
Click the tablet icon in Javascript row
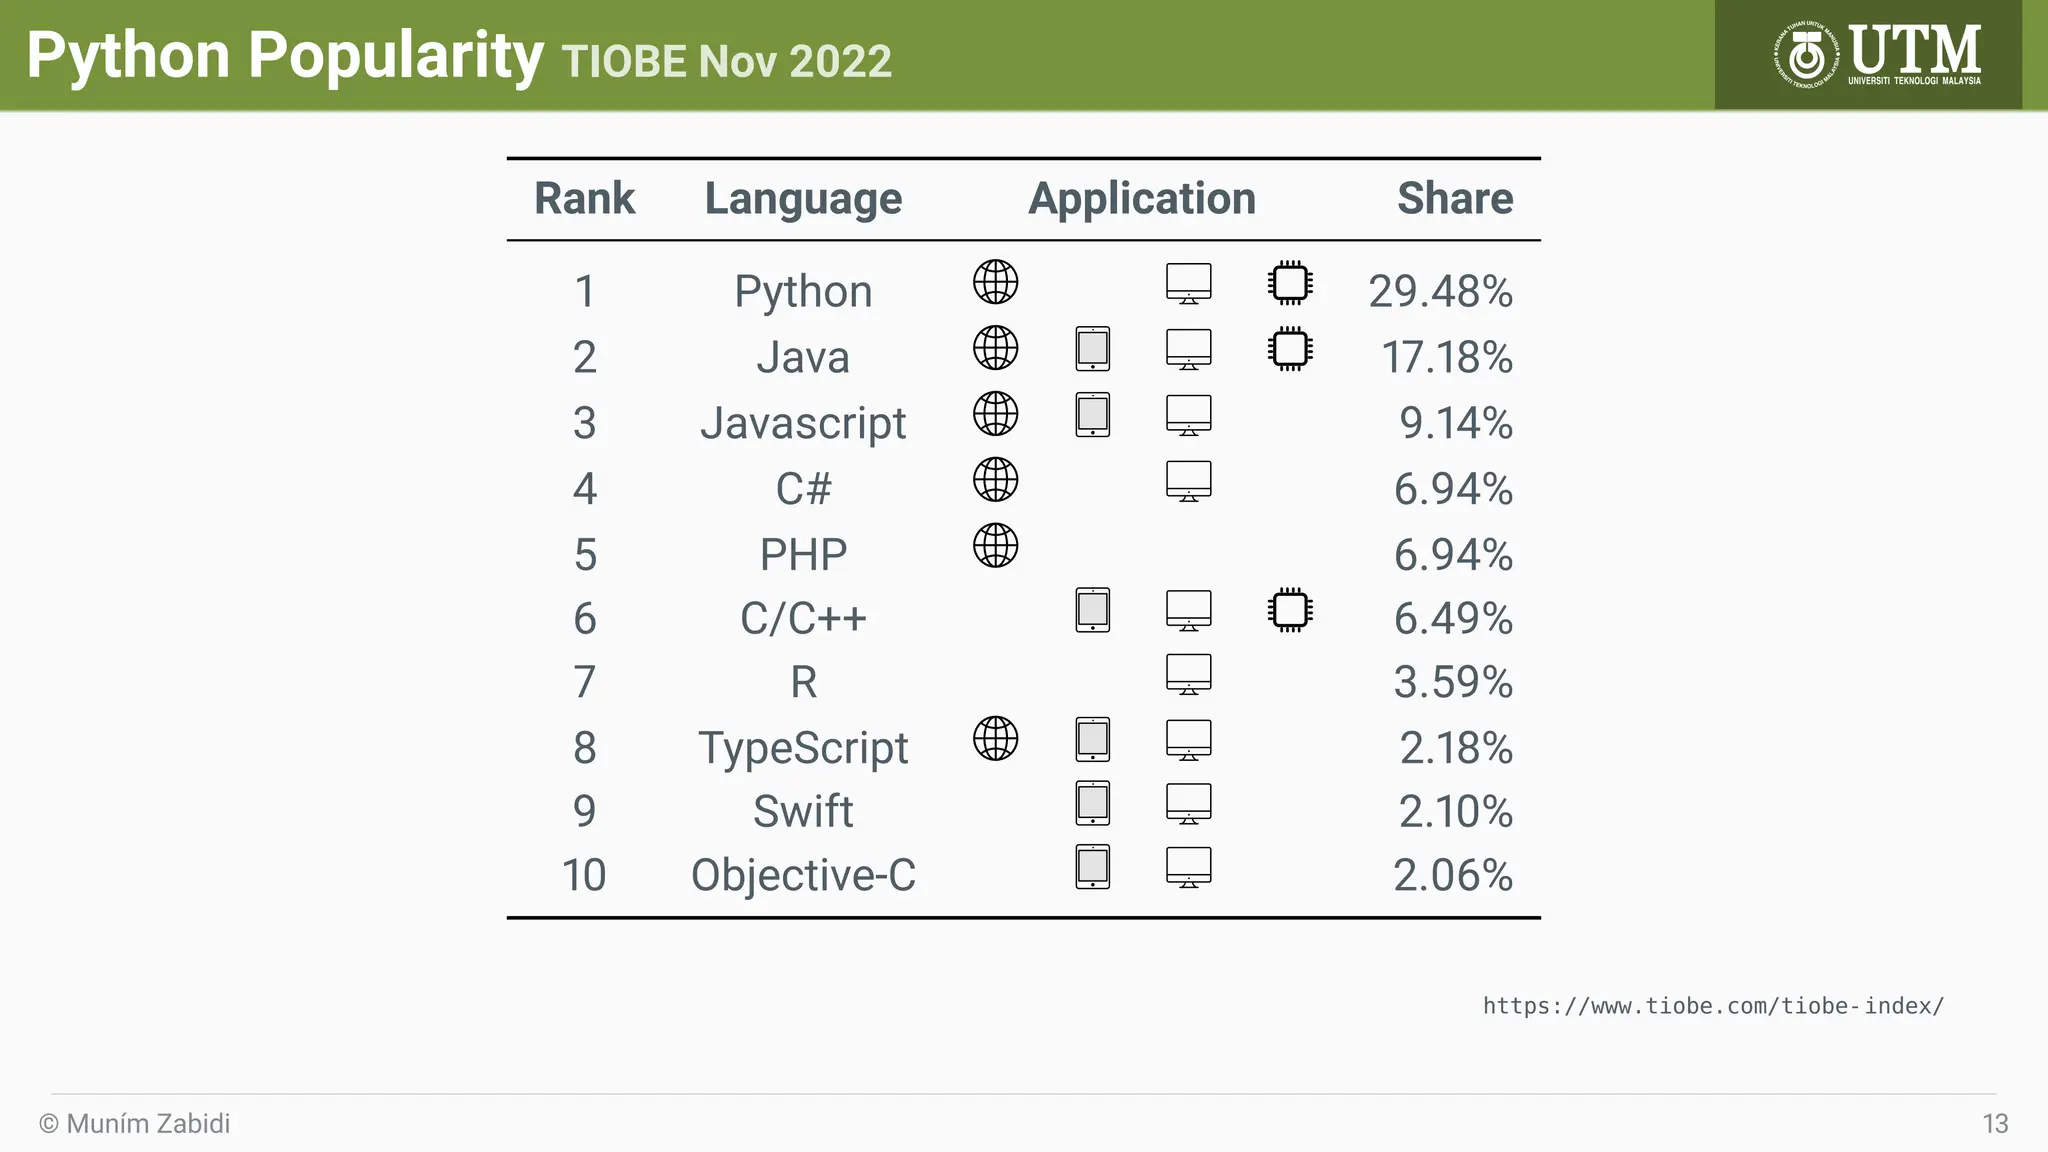point(1093,415)
